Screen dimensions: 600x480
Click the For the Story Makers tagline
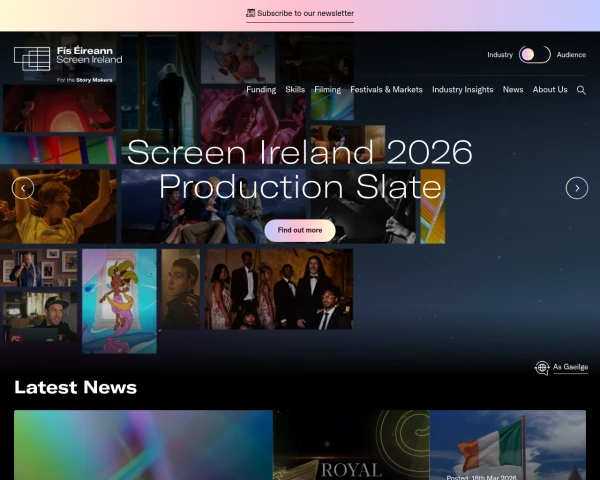click(x=85, y=80)
